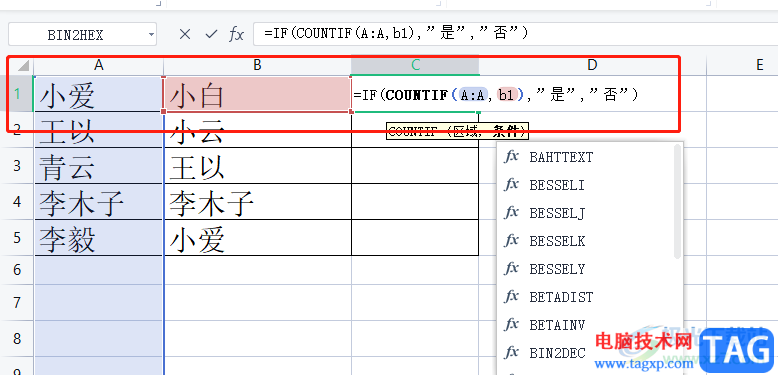The height and width of the screenshot is (375, 778).
Task: Choose BETAINV from function suggestions
Action: 586,325
